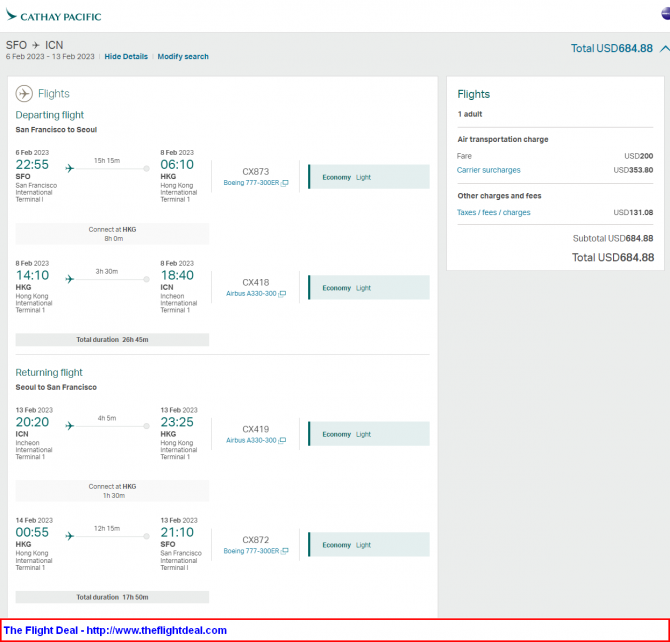Click the Flights airplane circle icon
Image resolution: width=670 pixels, height=642 pixels.
pyautogui.click(x=24, y=93)
